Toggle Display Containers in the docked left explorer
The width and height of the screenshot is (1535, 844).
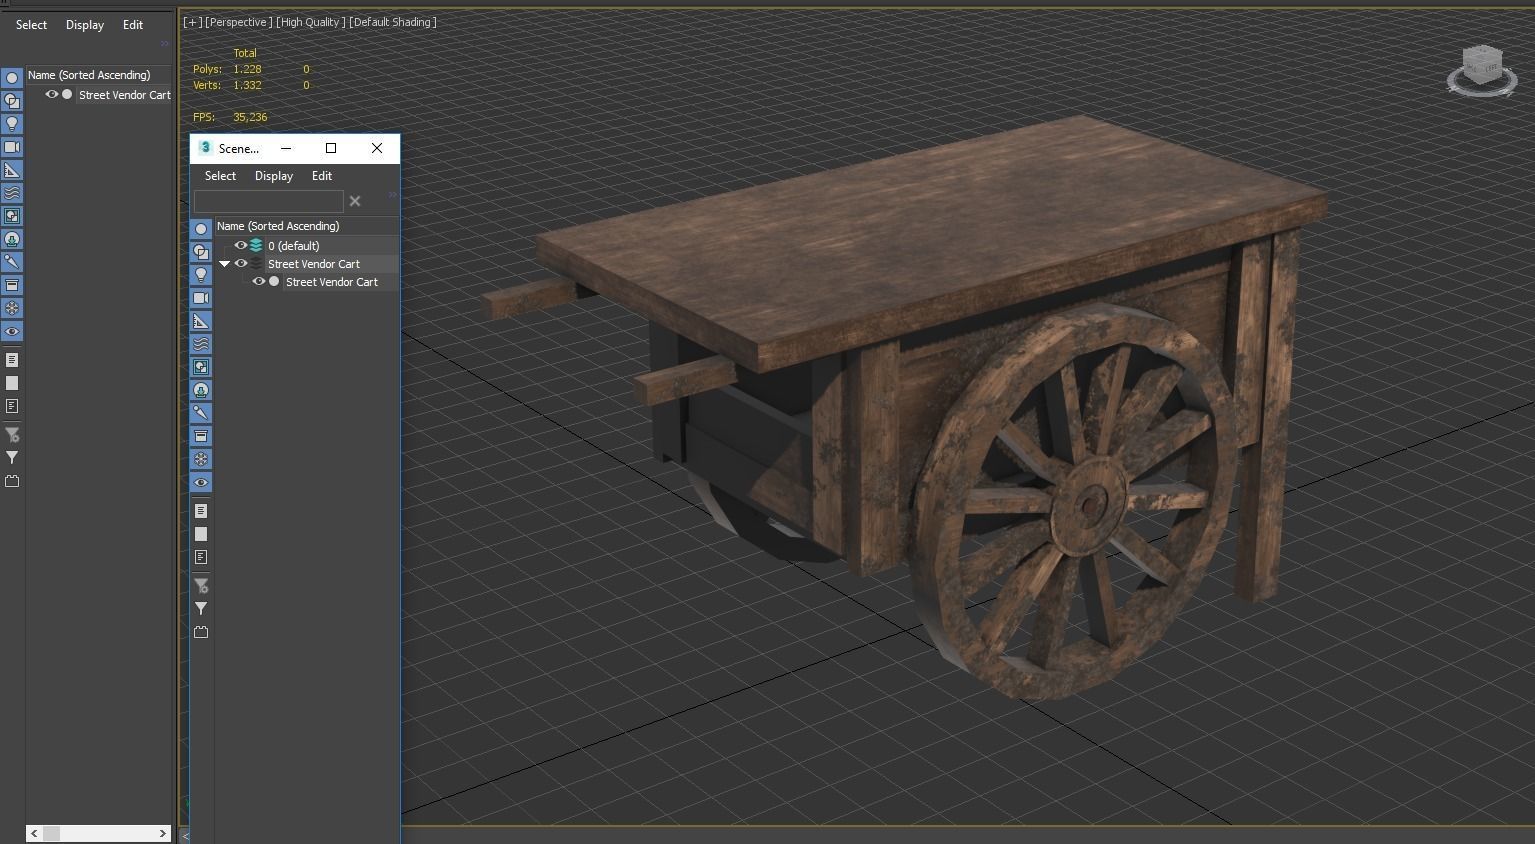coord(12,285)
